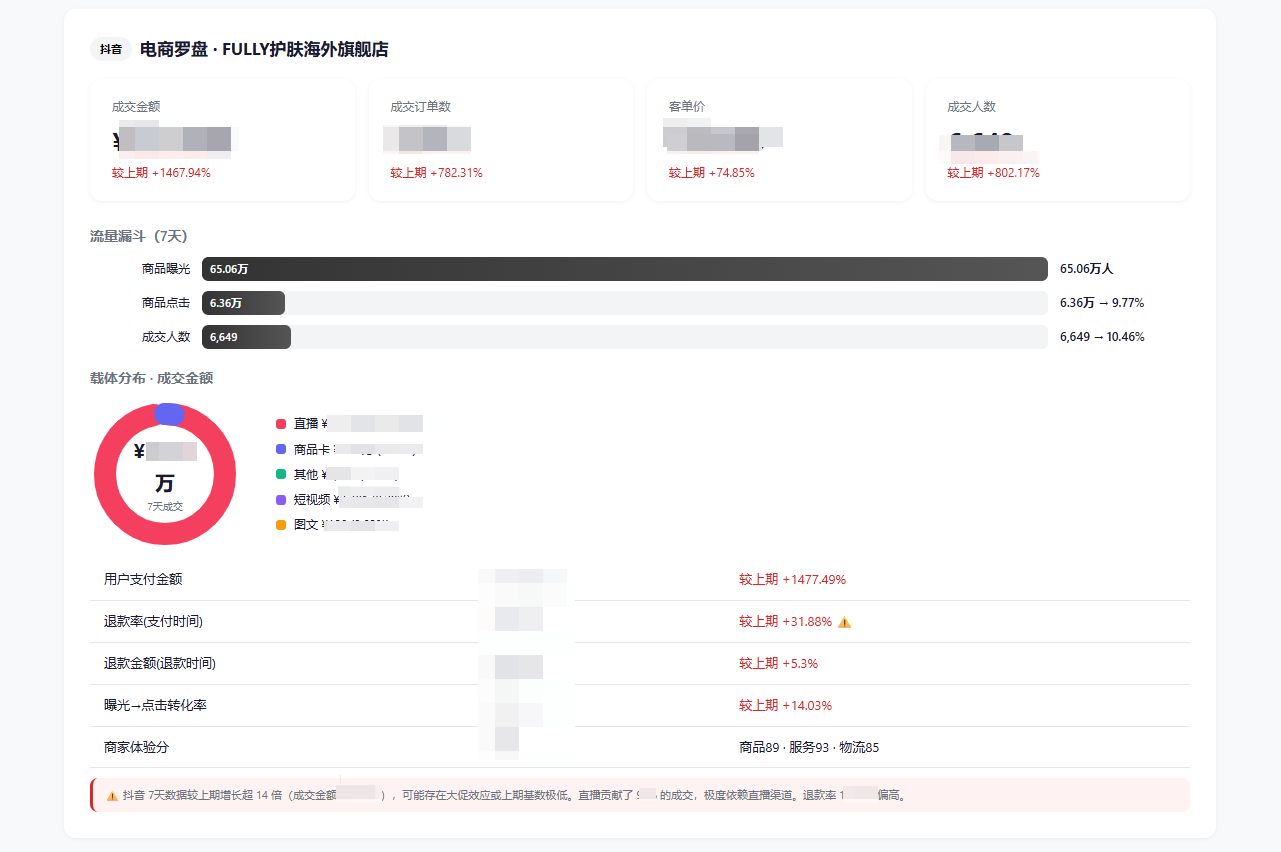
Task: Click the warning icon beside +31.88%
Action: [844, 622]
